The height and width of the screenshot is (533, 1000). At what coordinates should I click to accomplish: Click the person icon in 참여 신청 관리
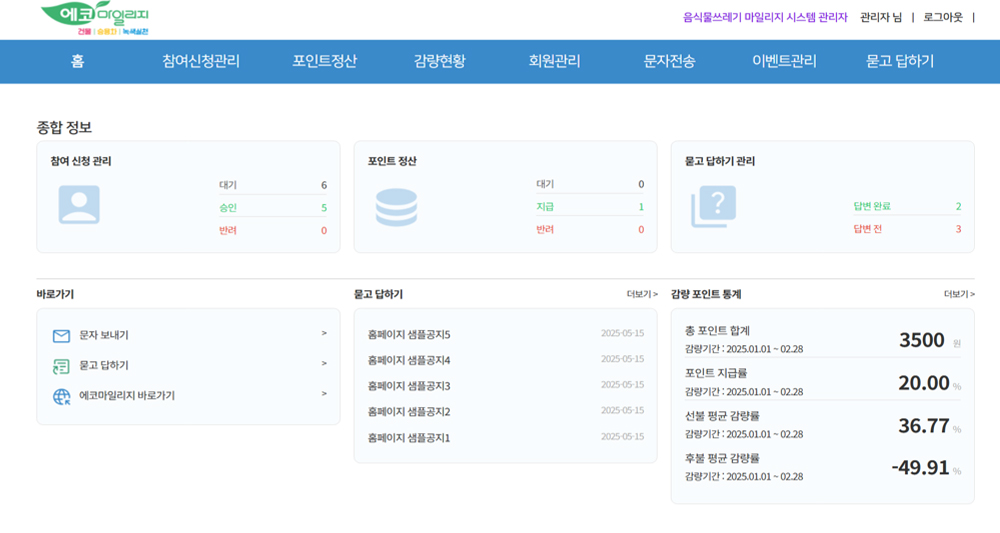click(x=79, y=205)
